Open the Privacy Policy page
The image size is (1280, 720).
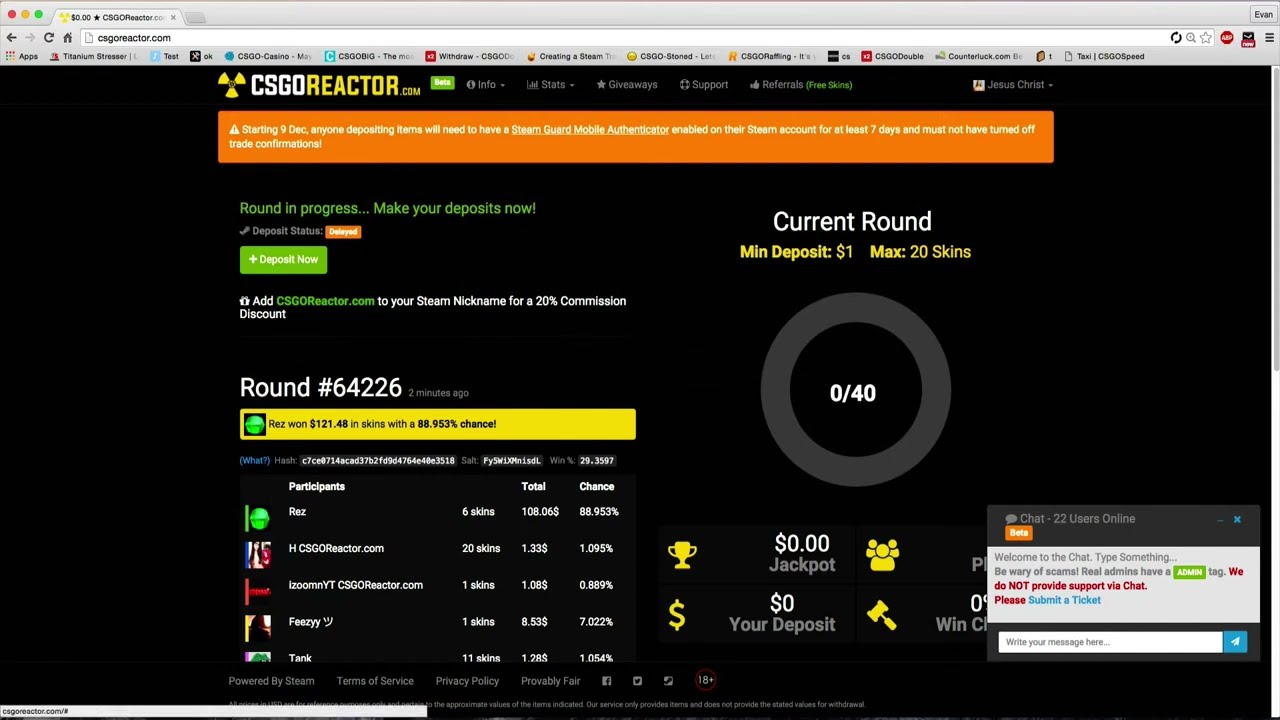(467, 681)
